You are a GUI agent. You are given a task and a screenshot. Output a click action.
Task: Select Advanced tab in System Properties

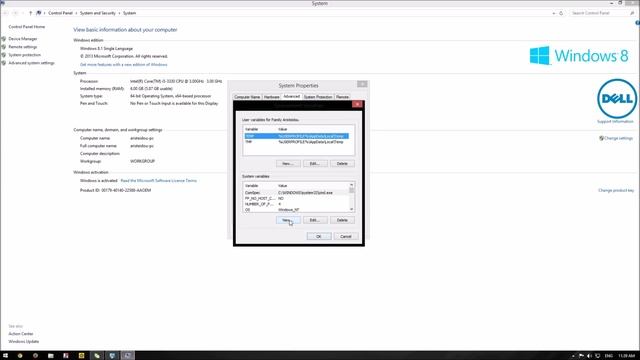[x=291, y=97]
